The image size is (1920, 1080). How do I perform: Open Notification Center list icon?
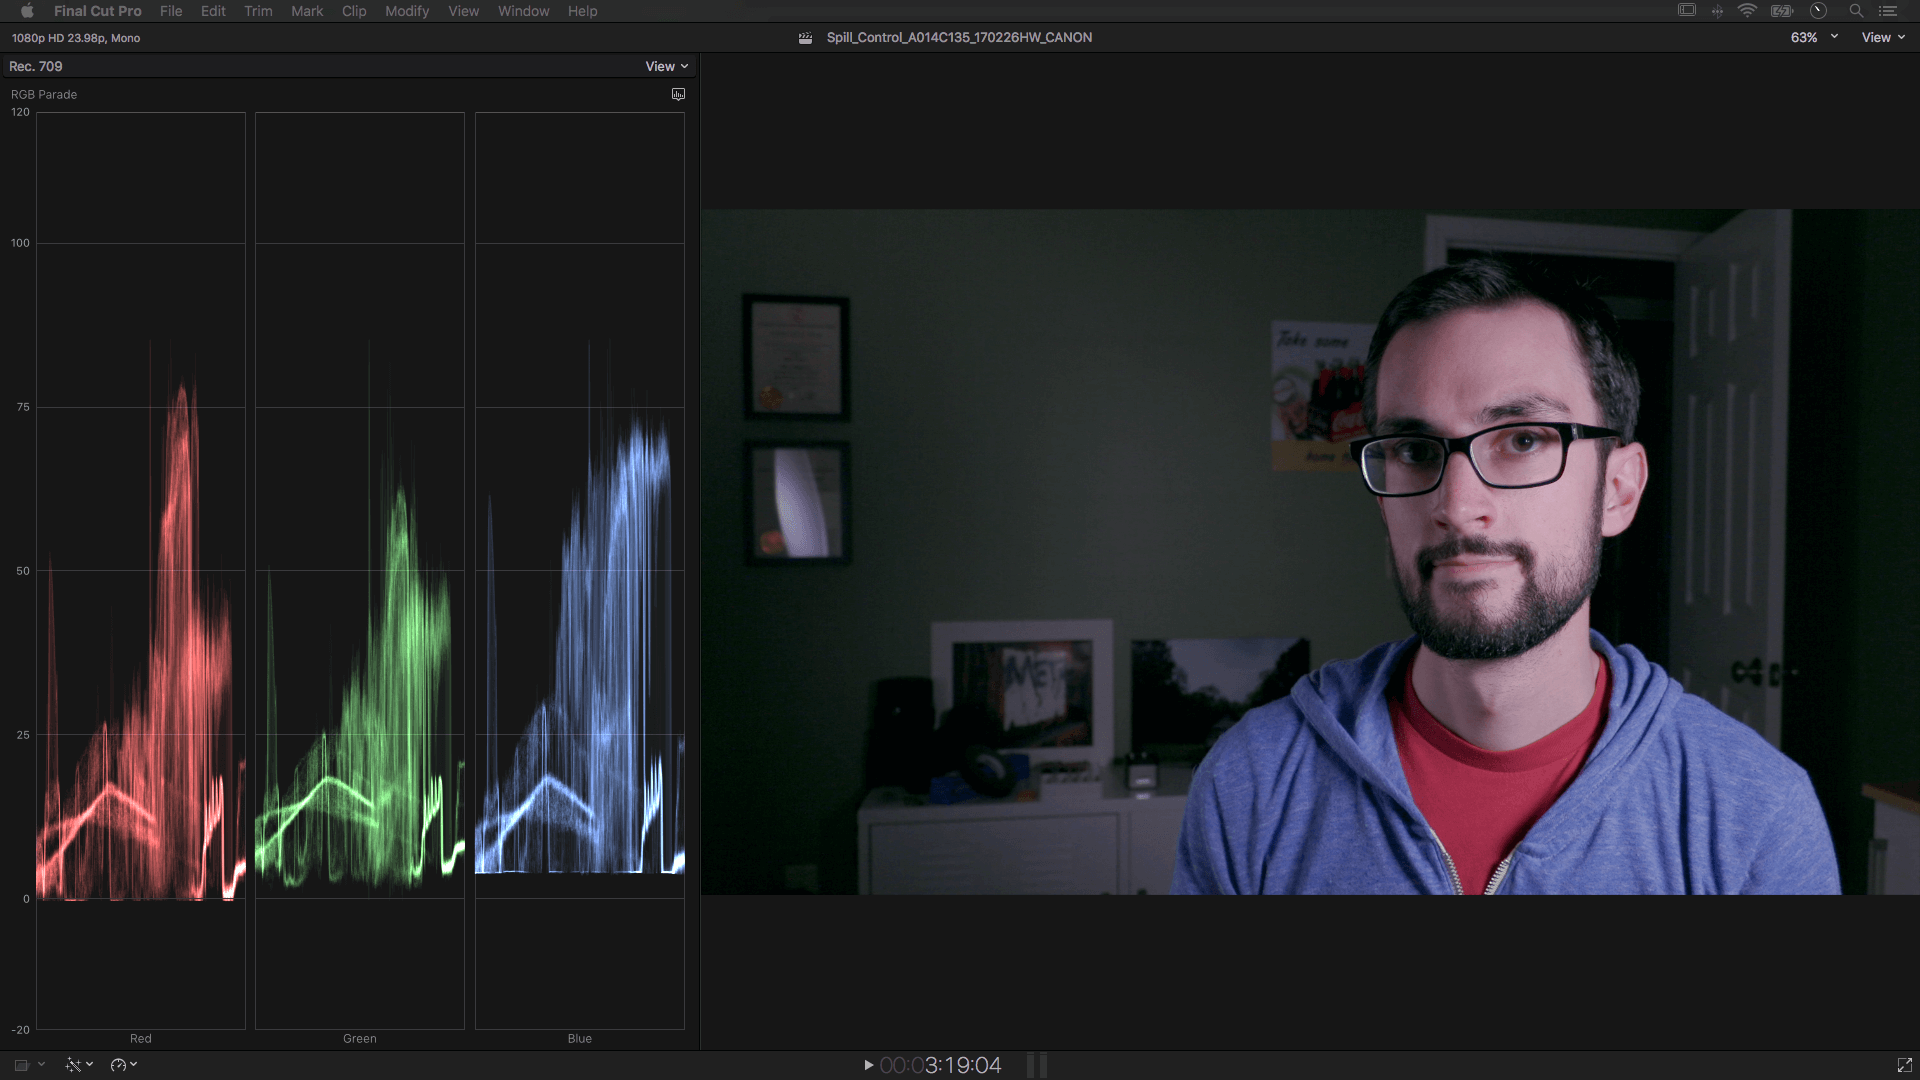(x=1888, y=11)
